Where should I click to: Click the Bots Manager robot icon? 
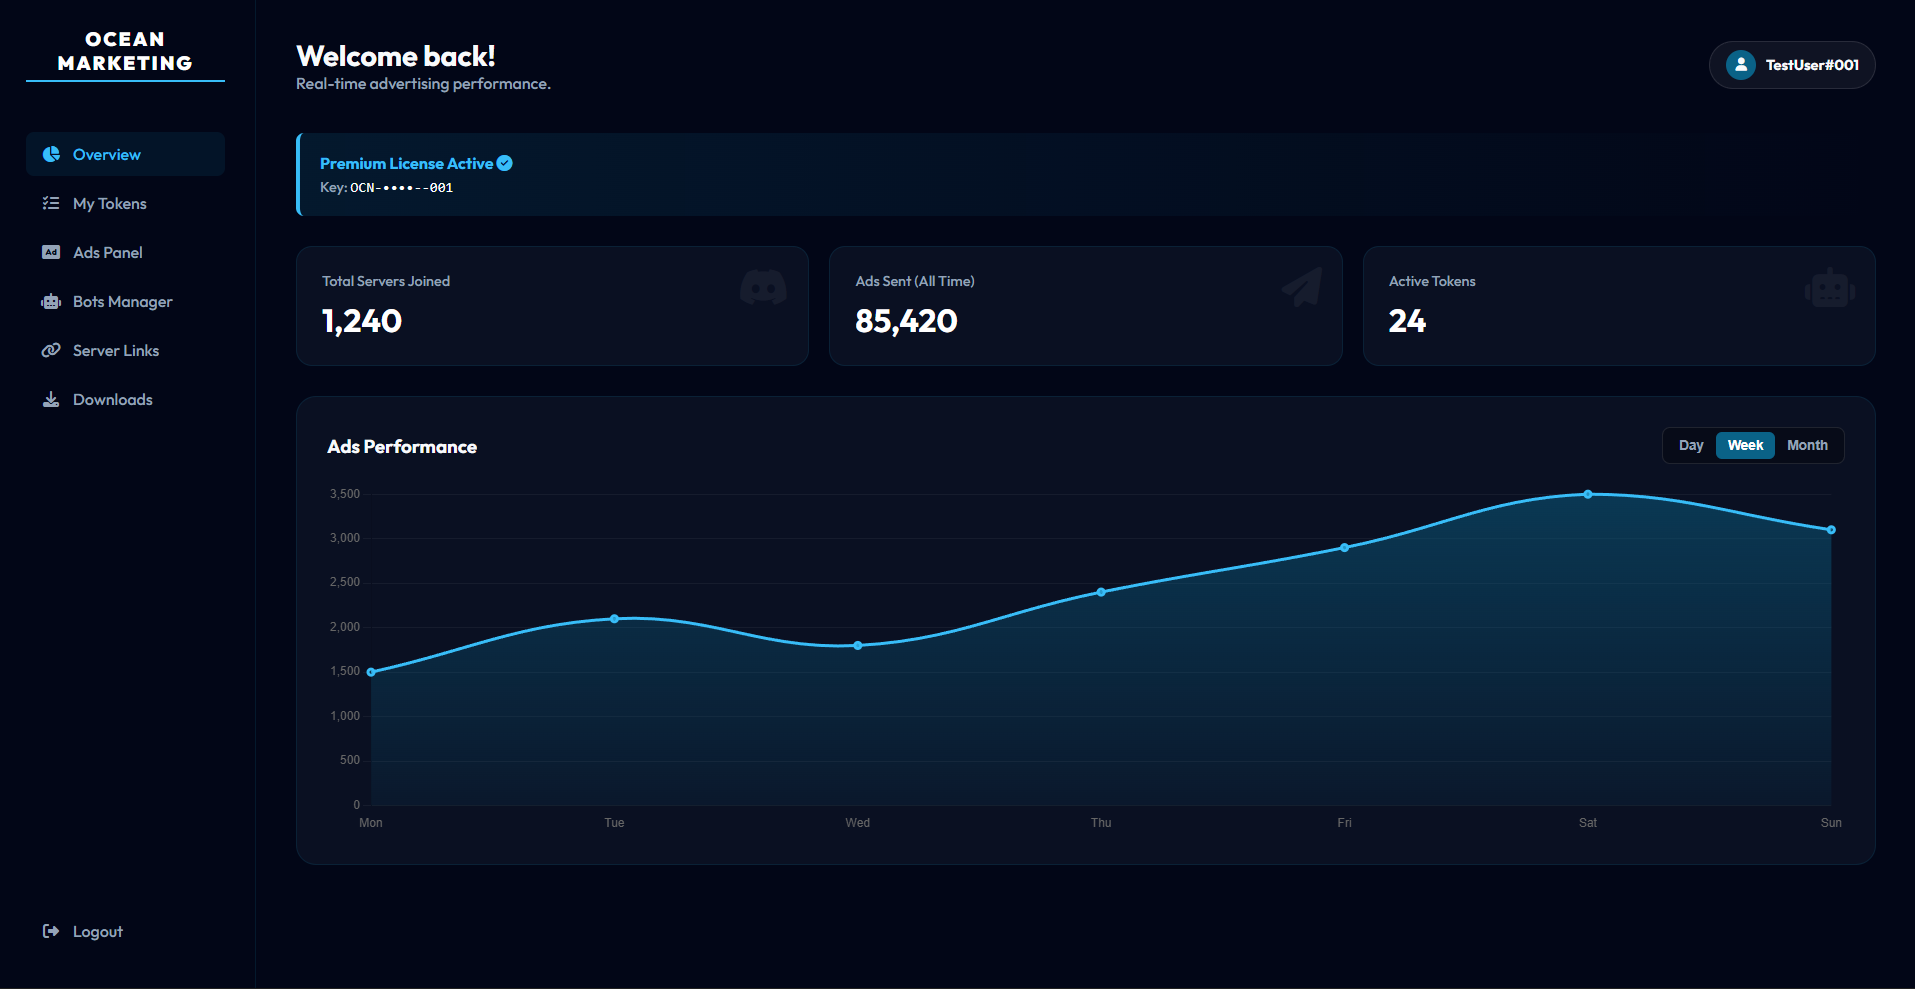(50, 301)
